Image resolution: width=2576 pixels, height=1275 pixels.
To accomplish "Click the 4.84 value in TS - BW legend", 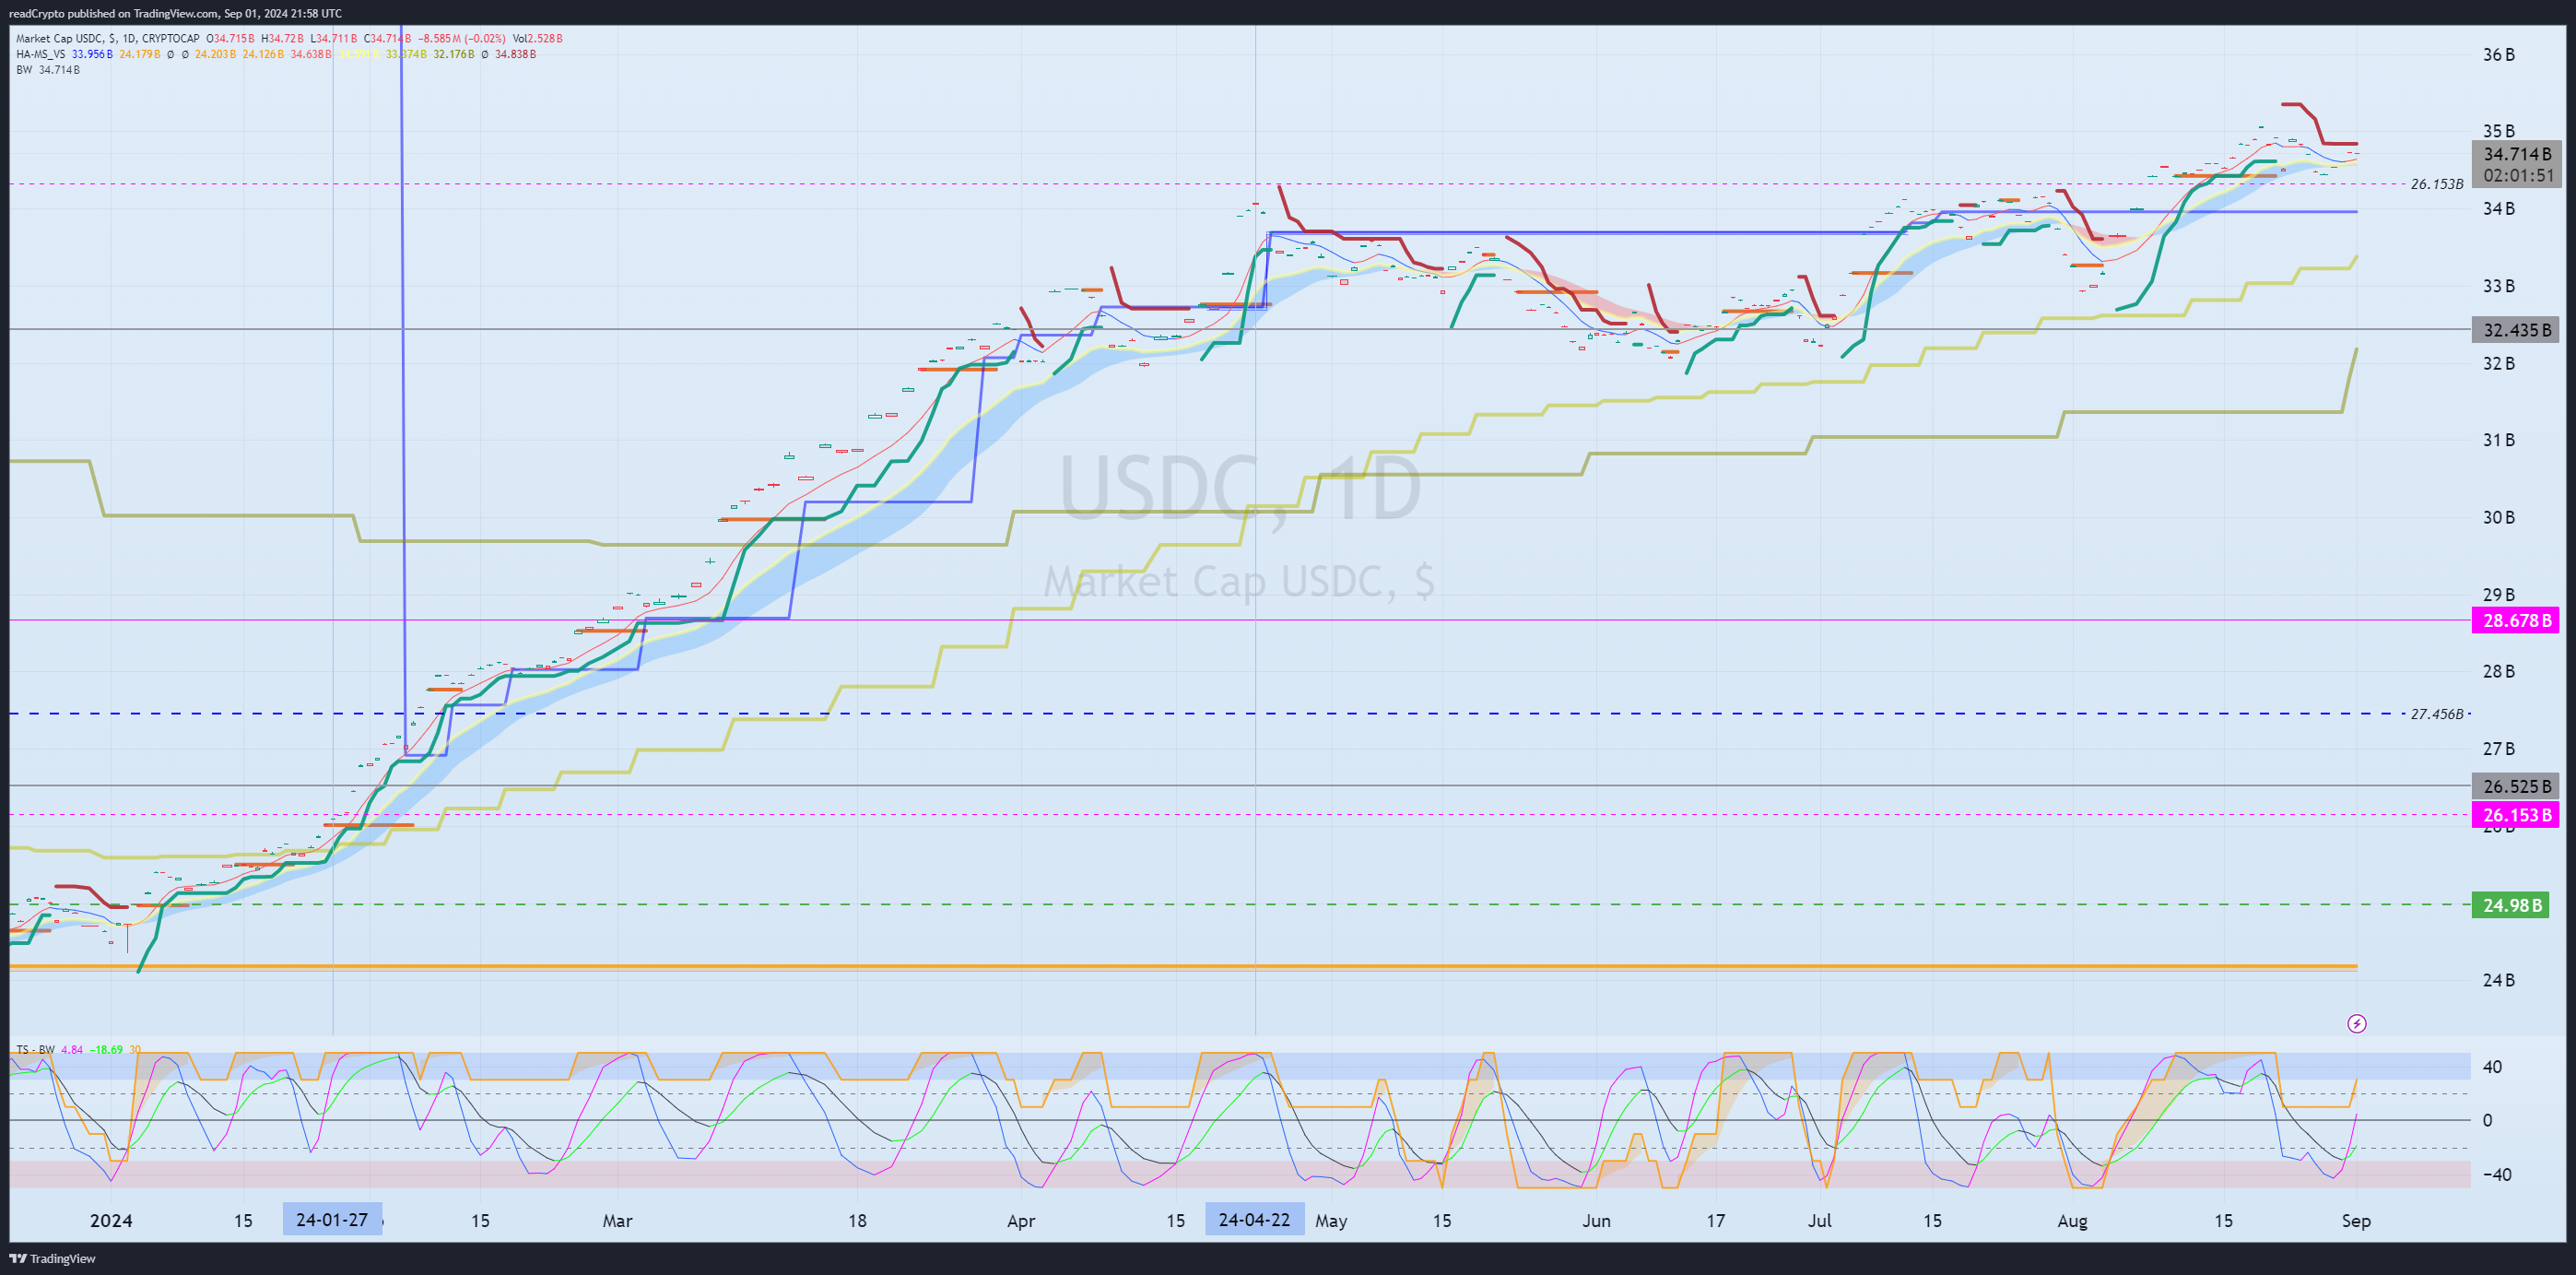I will click(x=72, y=1050).
